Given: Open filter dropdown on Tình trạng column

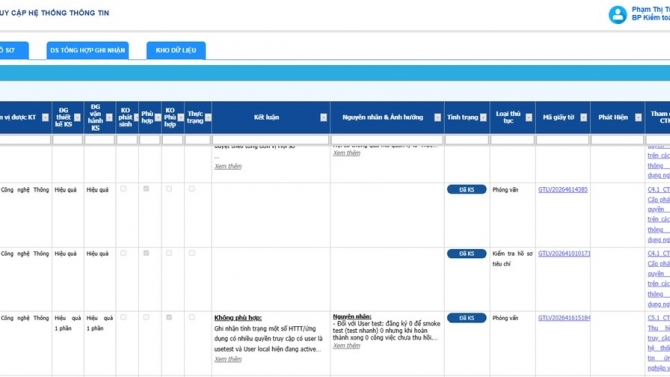Looking at the screenshot, I should coord(483,118).
